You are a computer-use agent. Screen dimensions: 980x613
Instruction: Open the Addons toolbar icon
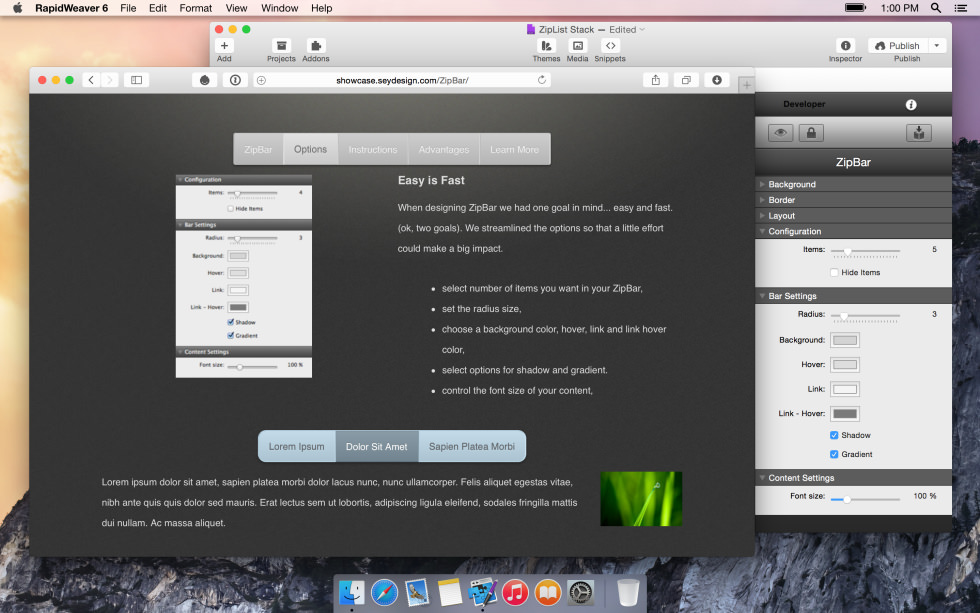click(316, 46)
